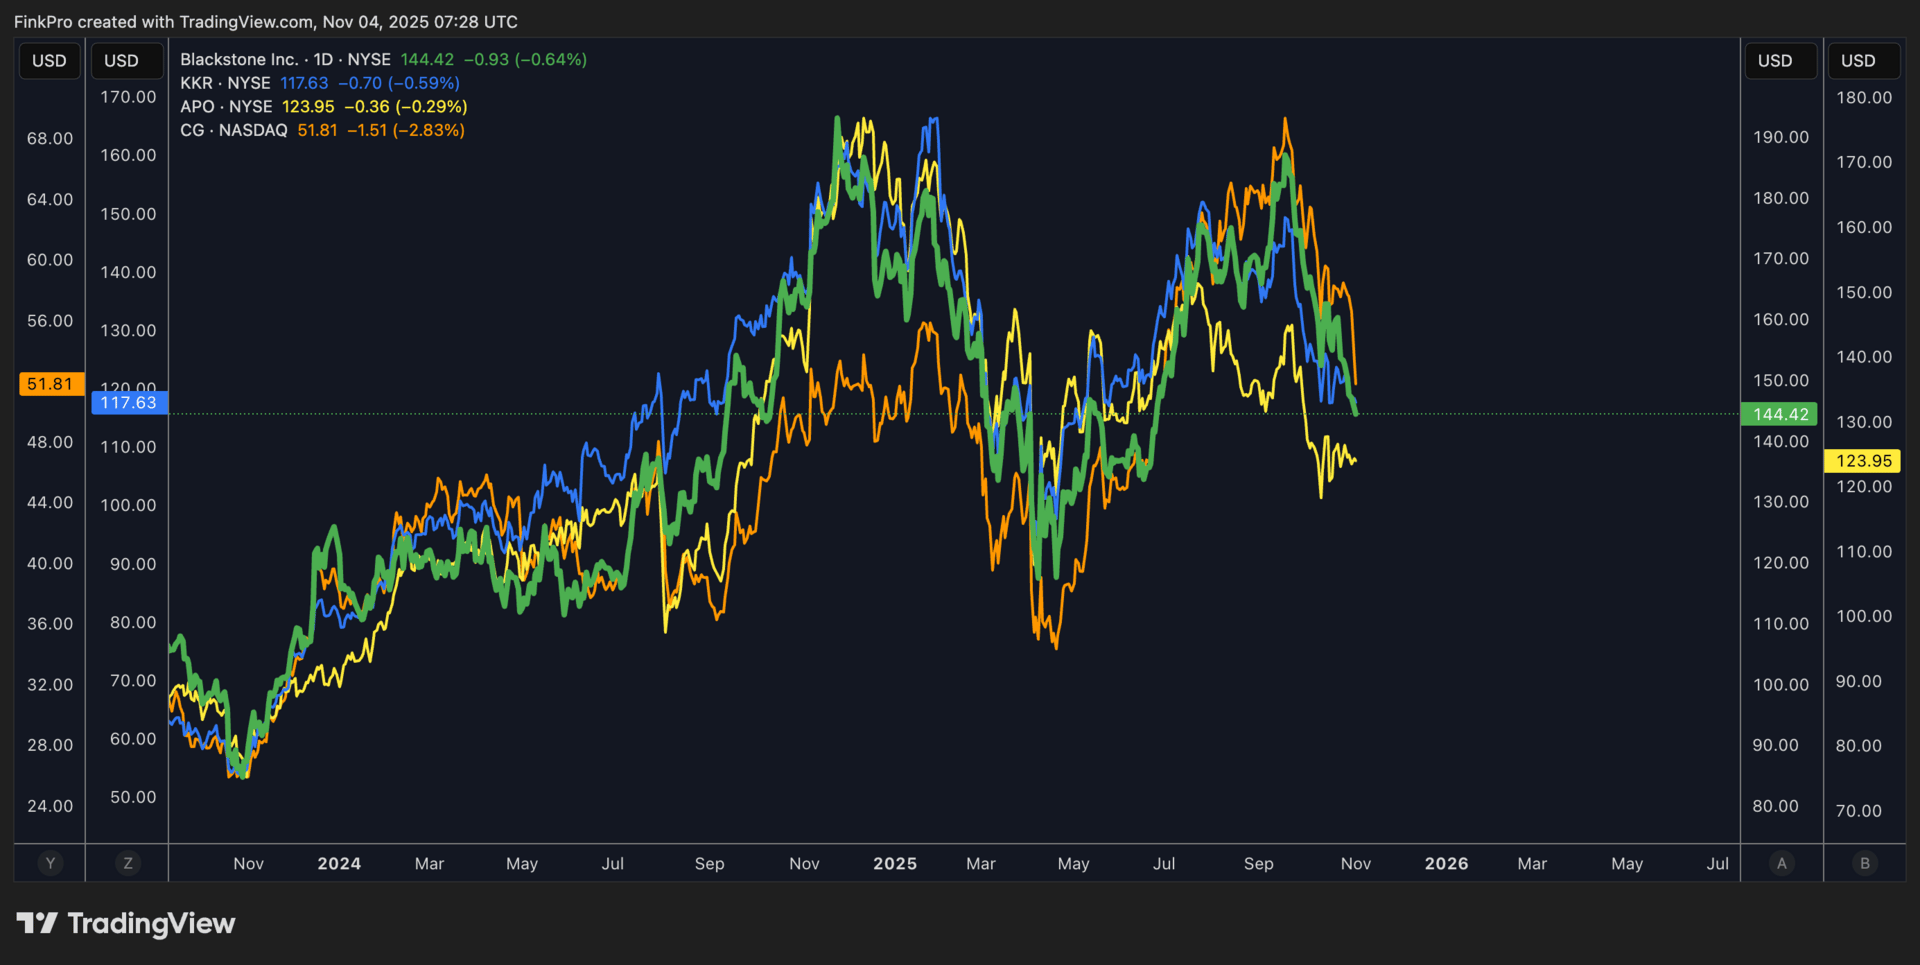The height and width of the screenshot is (965, 1920).
Task: Click the Z scale letter button
Action: coord(127,863)
